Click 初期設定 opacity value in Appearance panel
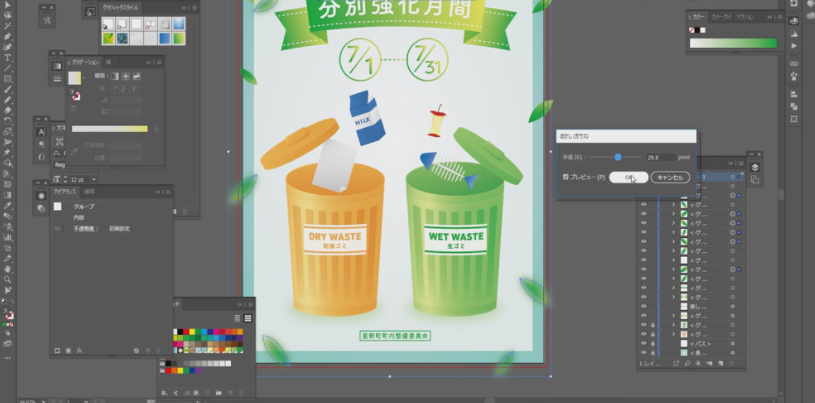Image resolution: width=815 pixels, height=403 pixels. coord(120,229)
